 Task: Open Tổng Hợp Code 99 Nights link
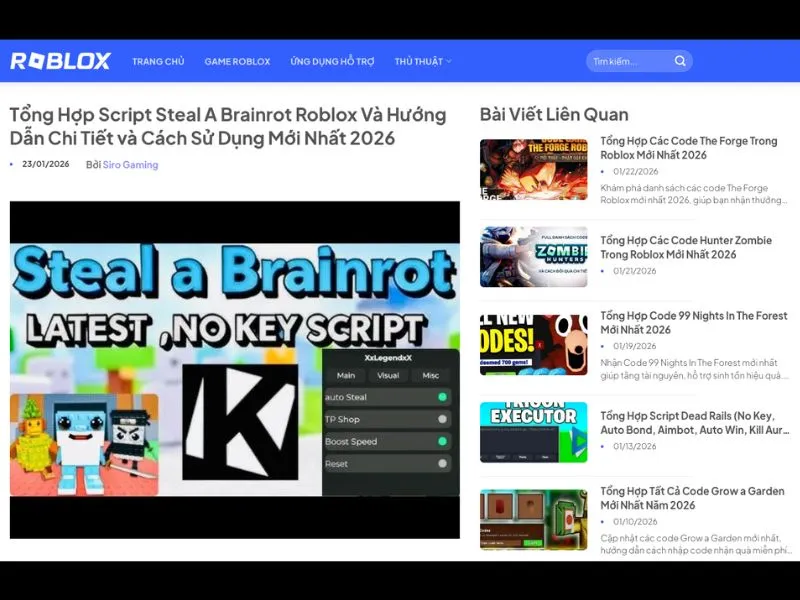coord(694,323)
